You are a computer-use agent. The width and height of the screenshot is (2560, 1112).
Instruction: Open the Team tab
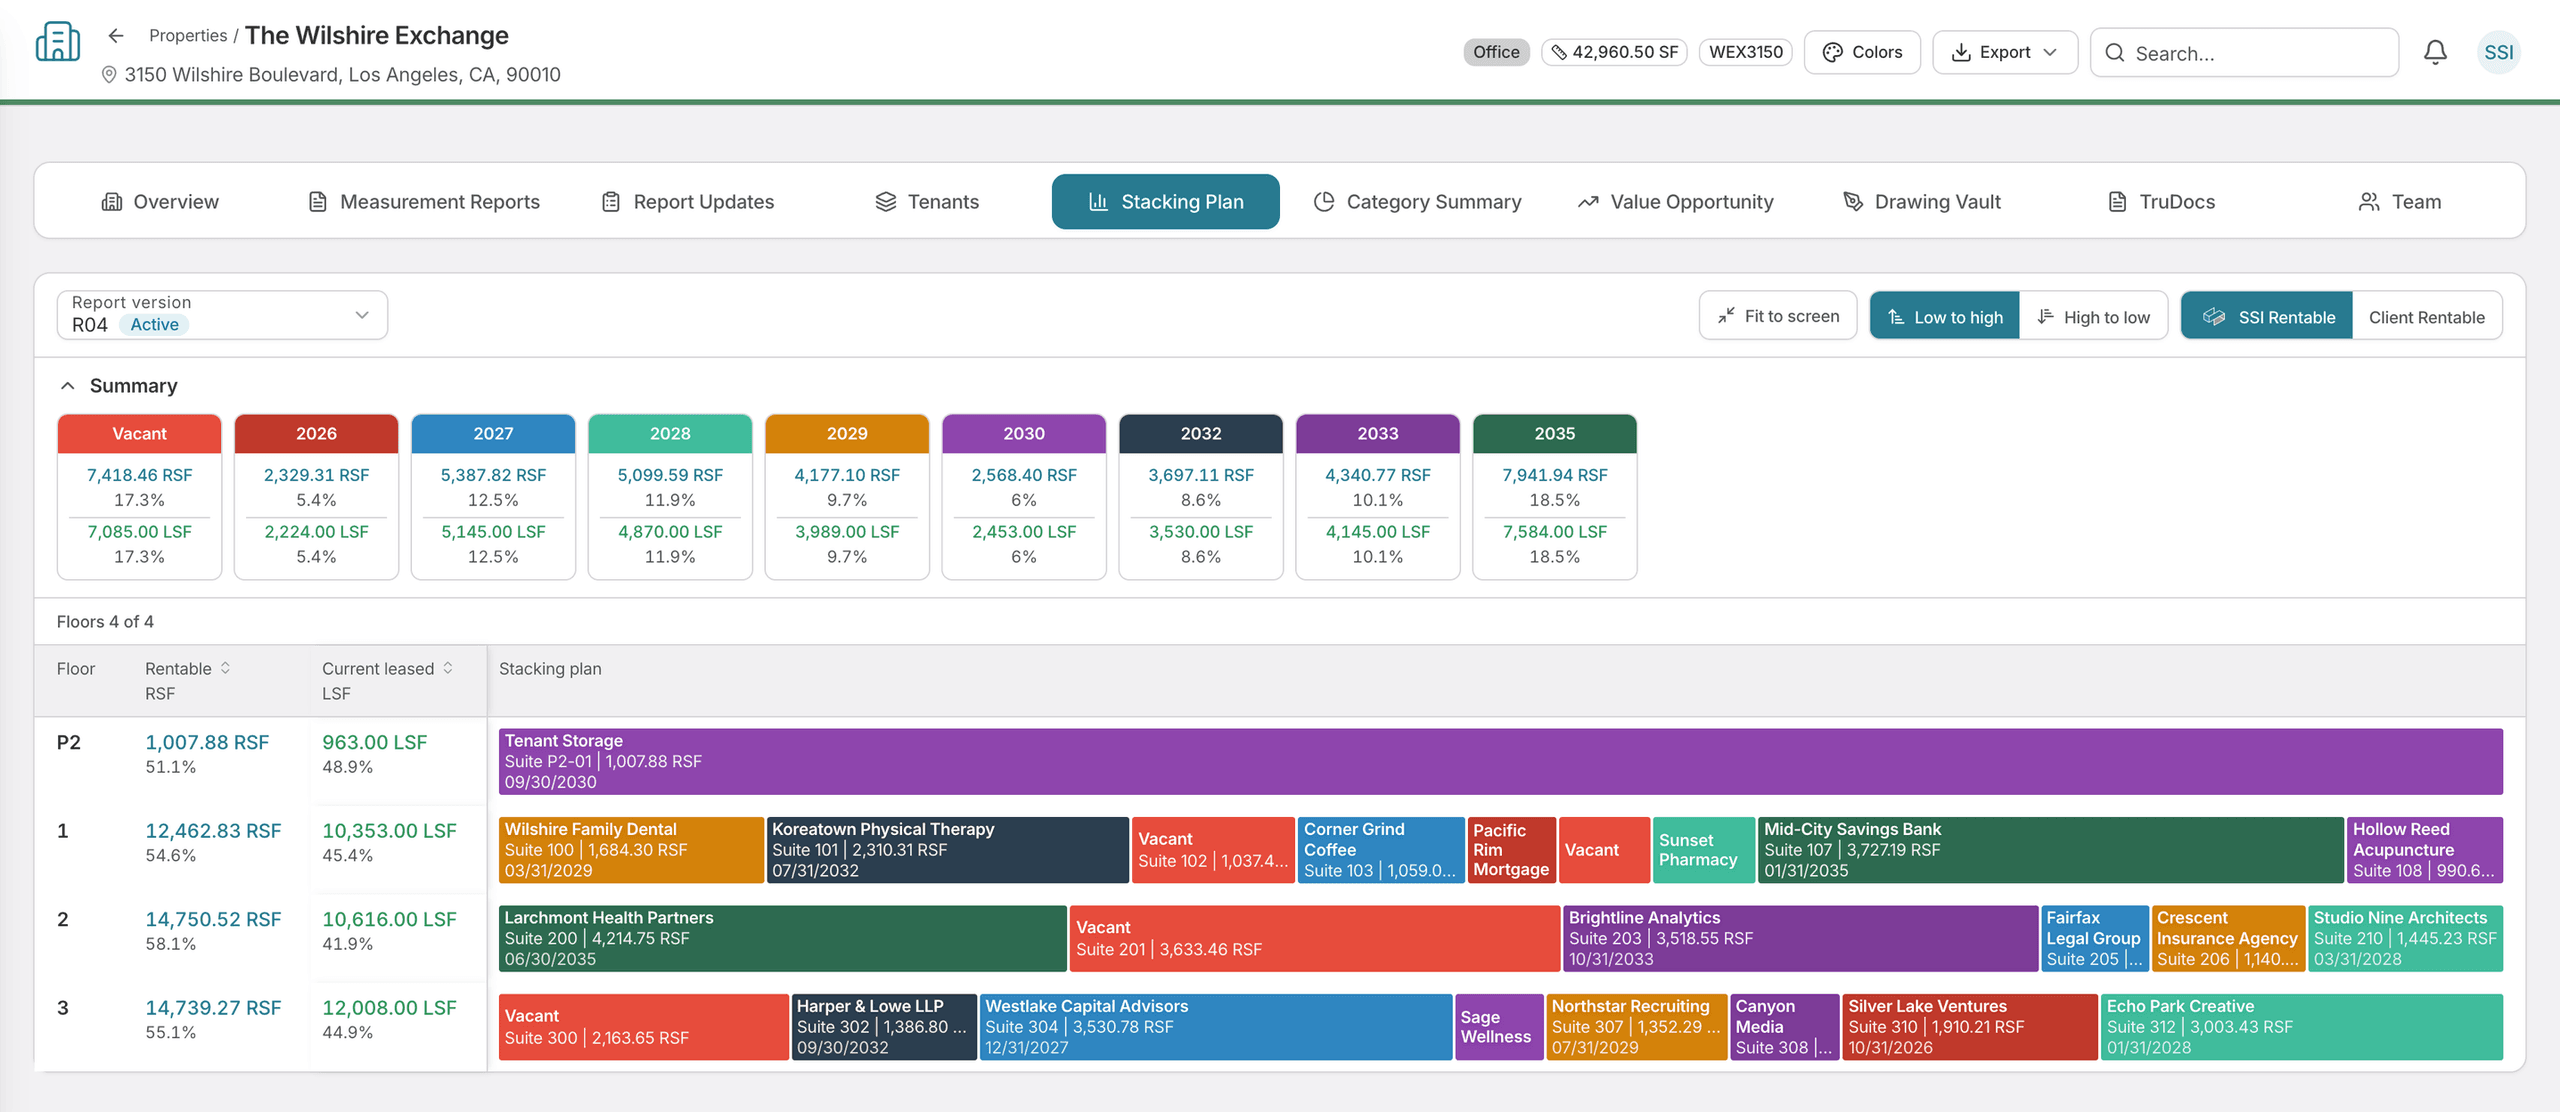[x=2400, y=202]
